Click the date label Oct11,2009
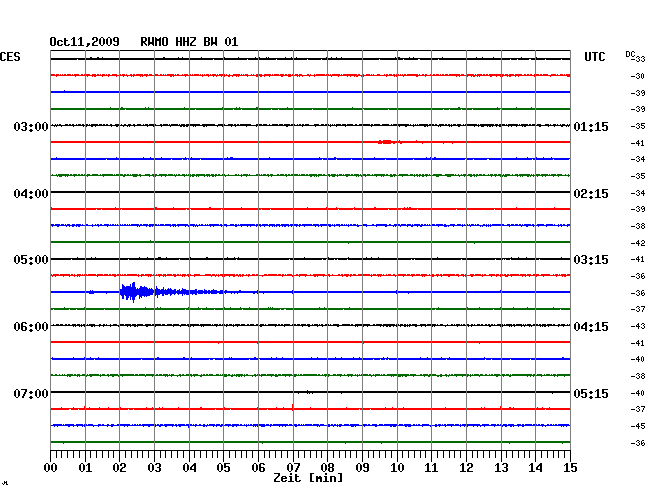Image resolution: width=650 pixels, height=494 pixels. pos(84,42)
